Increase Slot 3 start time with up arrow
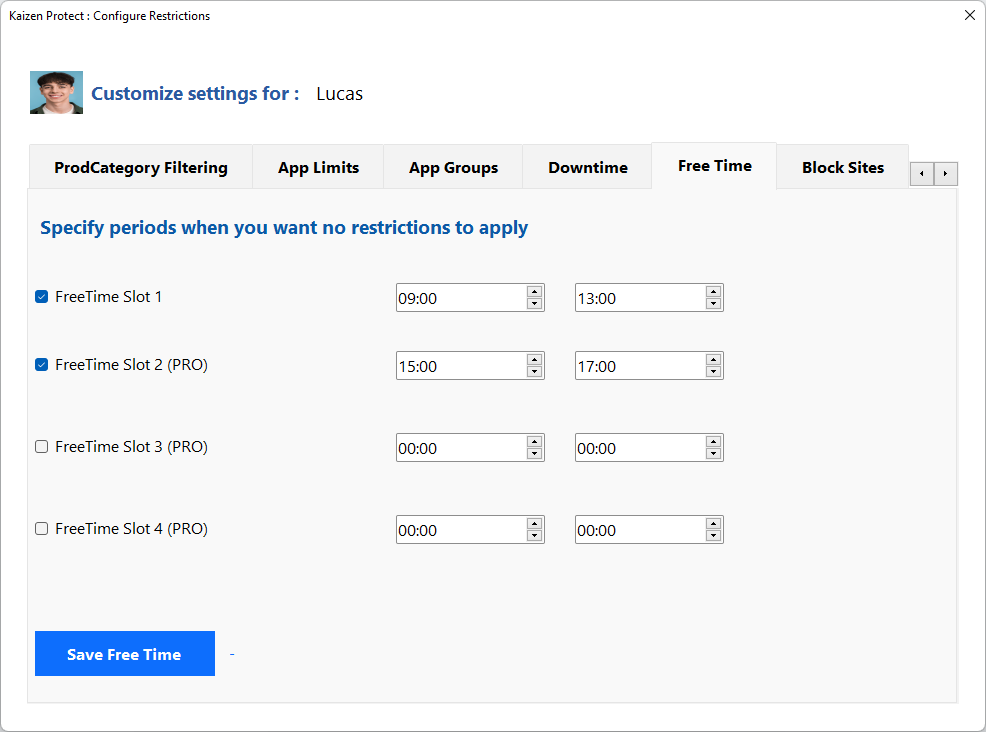Viewport: 986px width, 732px height. [x=534, y=441]
